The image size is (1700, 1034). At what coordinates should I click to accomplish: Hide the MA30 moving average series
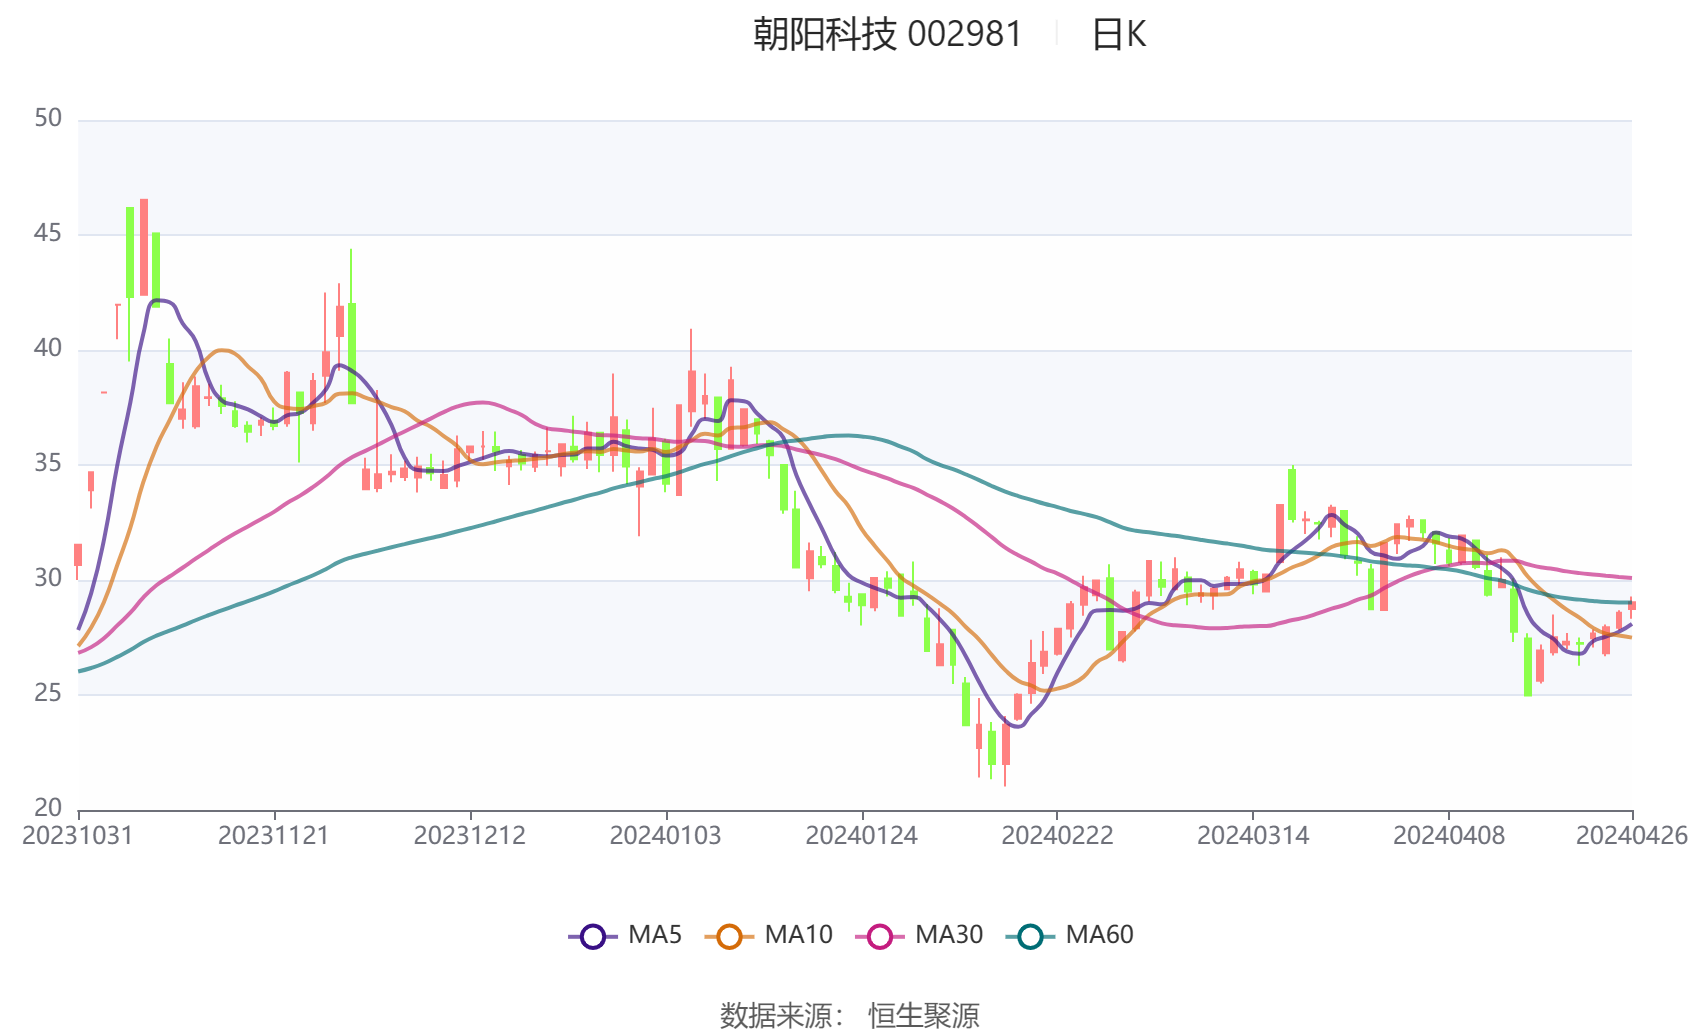[919, 935]
